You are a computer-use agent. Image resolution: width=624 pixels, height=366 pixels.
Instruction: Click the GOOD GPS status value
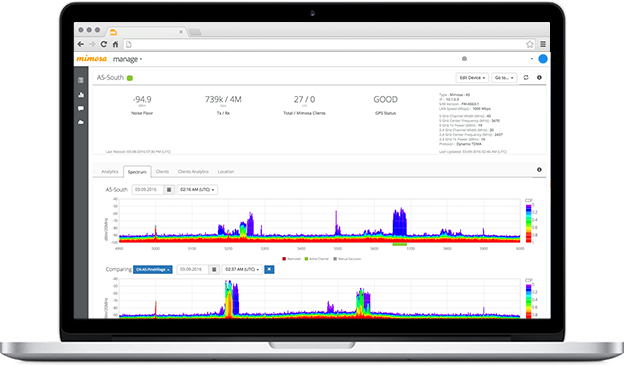[x=385, y=99]
